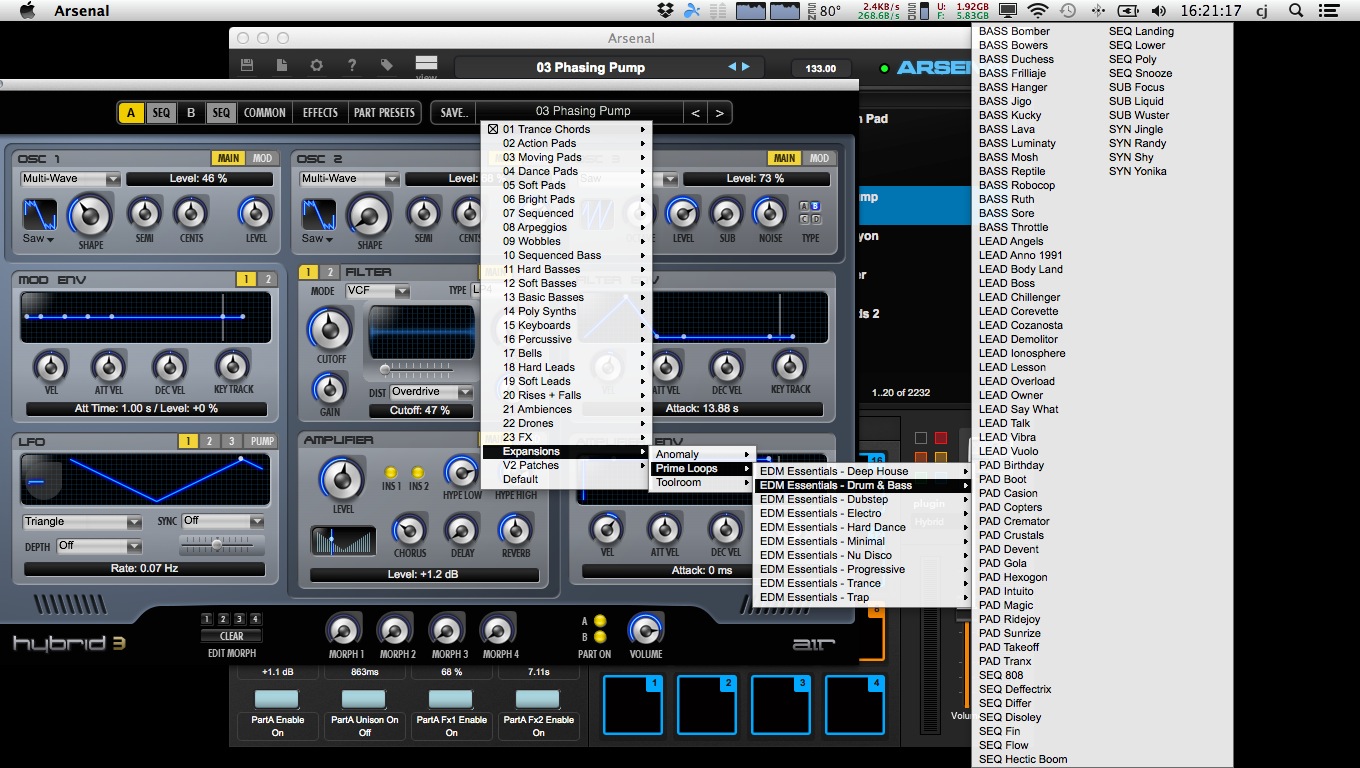Screen dimensions: 1360x768
Task: Open Spotlight search in the menu bar
Action: pos(1296,11)
